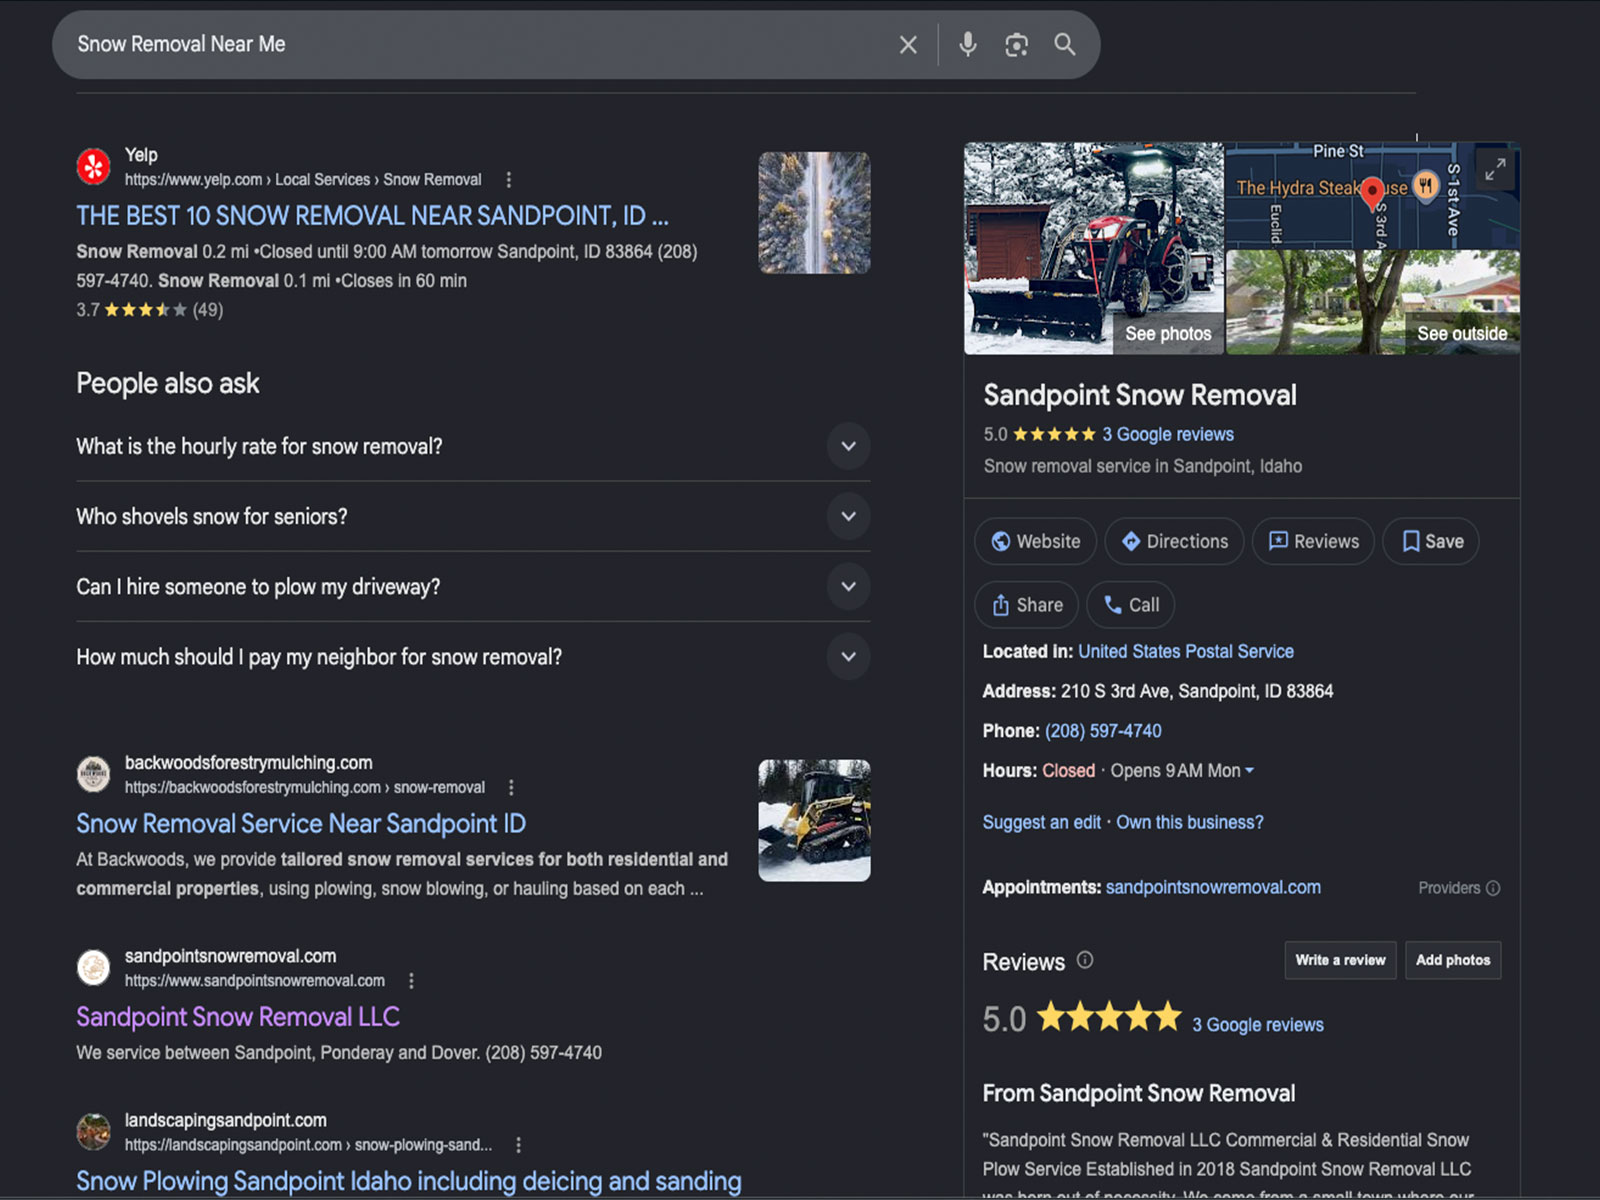Open search by image lens icon

[x=1016, y=45]
